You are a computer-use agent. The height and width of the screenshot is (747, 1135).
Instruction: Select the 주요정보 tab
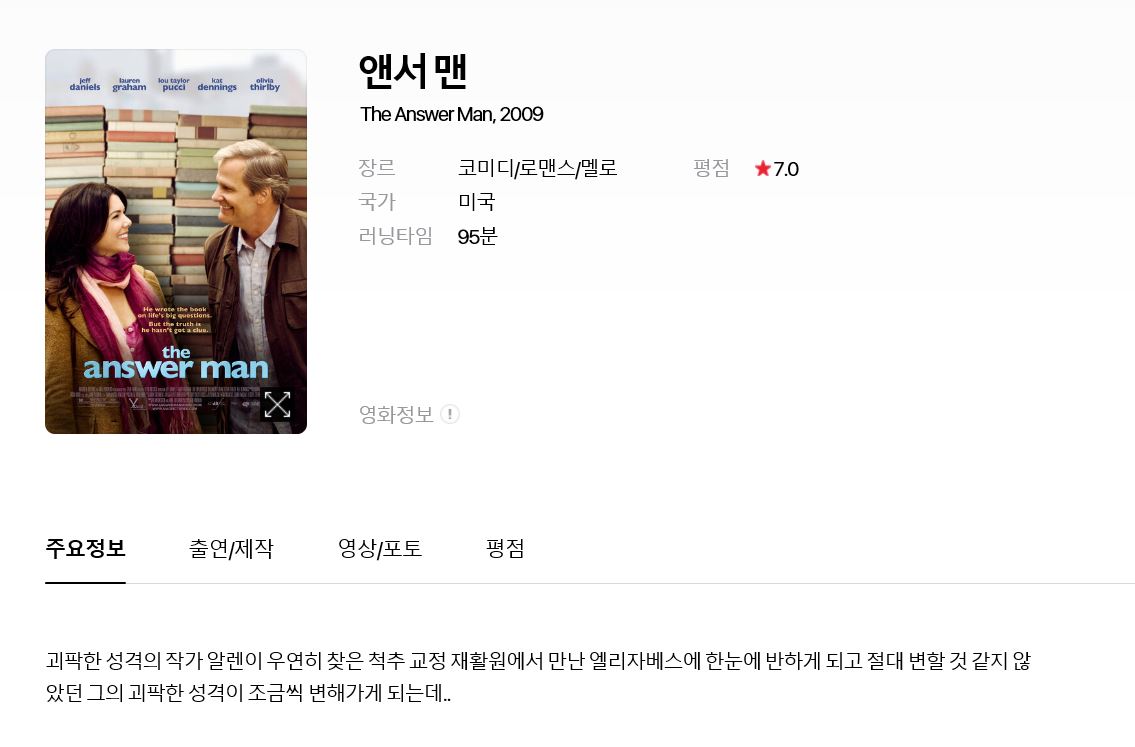click(x=85, y=549)
